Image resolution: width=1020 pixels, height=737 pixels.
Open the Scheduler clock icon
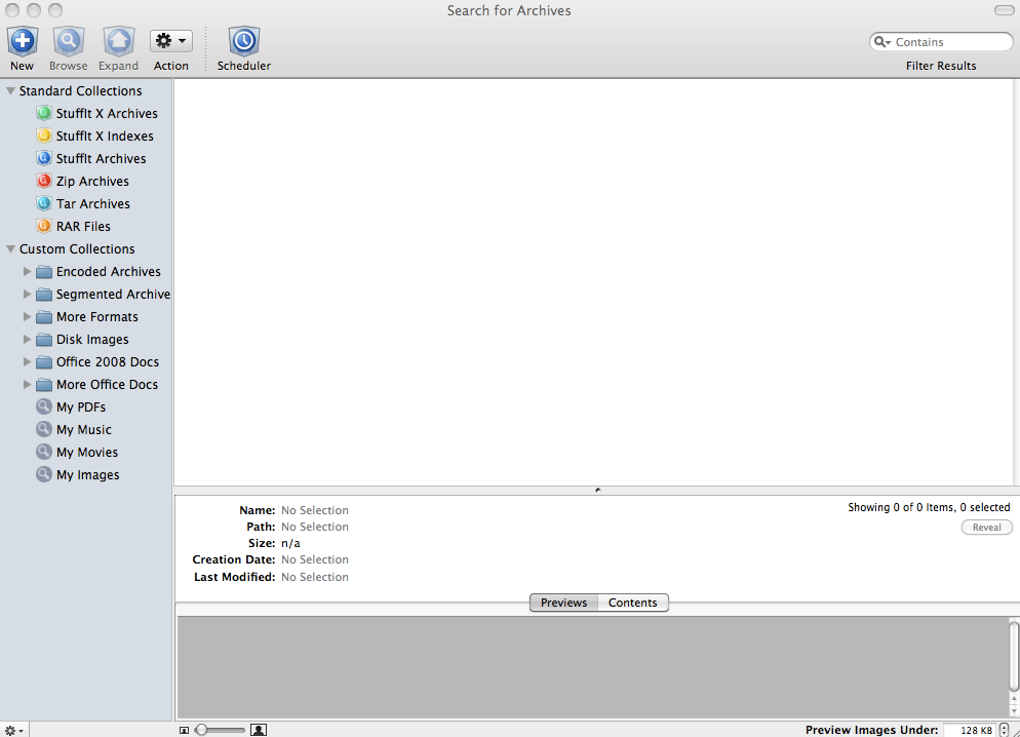[x=244, y=42]
